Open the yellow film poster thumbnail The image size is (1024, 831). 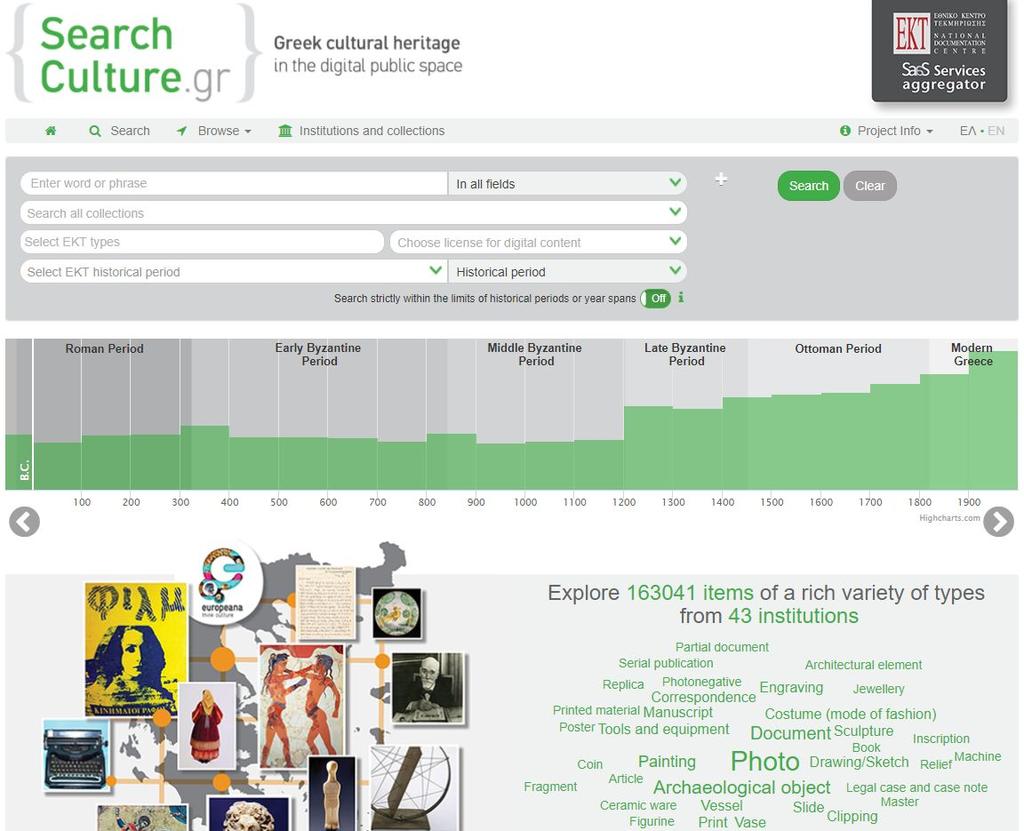pos(136,649)
